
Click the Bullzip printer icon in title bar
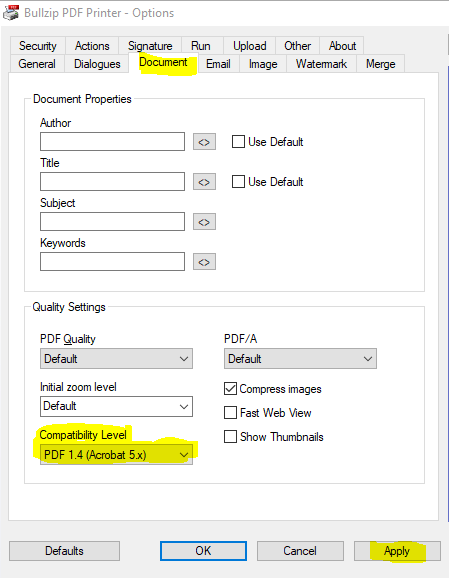point(11,12)
